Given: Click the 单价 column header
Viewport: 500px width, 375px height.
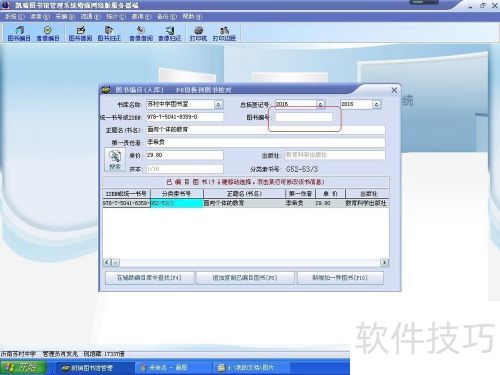Looking at the screenshot, I should [x=330, y=194].
